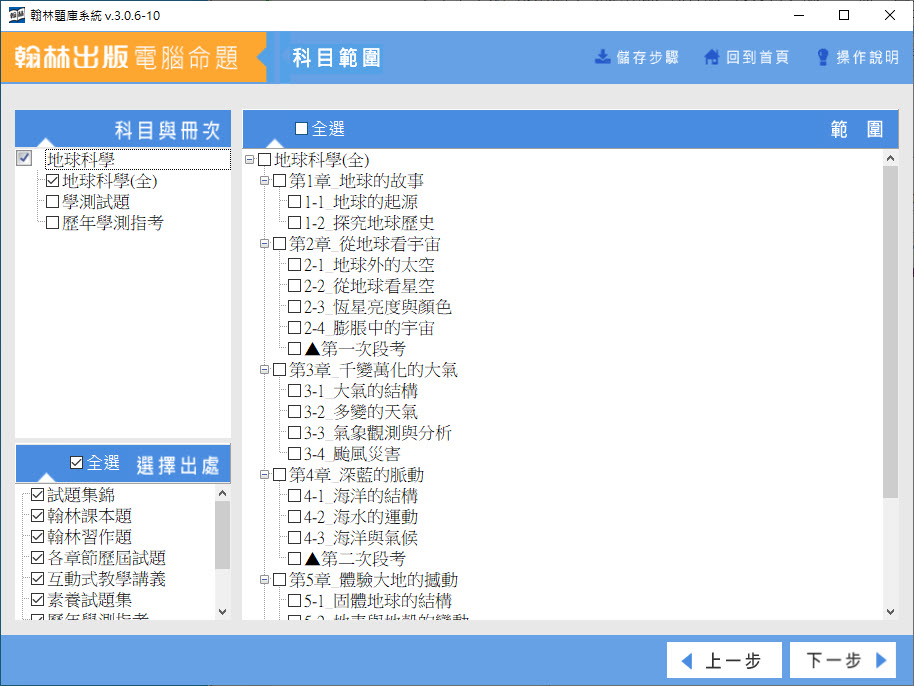The width and height of the screenshot is (914, 686).
Task: Check the 1-1 地球的起源 checkbox
Action: (x=295, y=202)
